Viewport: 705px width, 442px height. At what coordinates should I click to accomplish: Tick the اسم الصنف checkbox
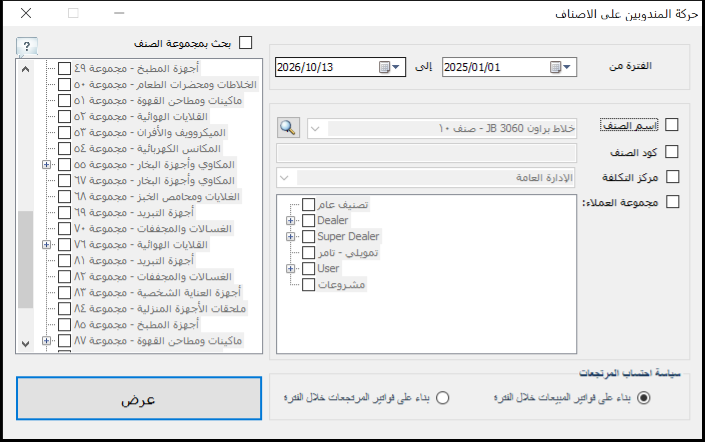671,125
